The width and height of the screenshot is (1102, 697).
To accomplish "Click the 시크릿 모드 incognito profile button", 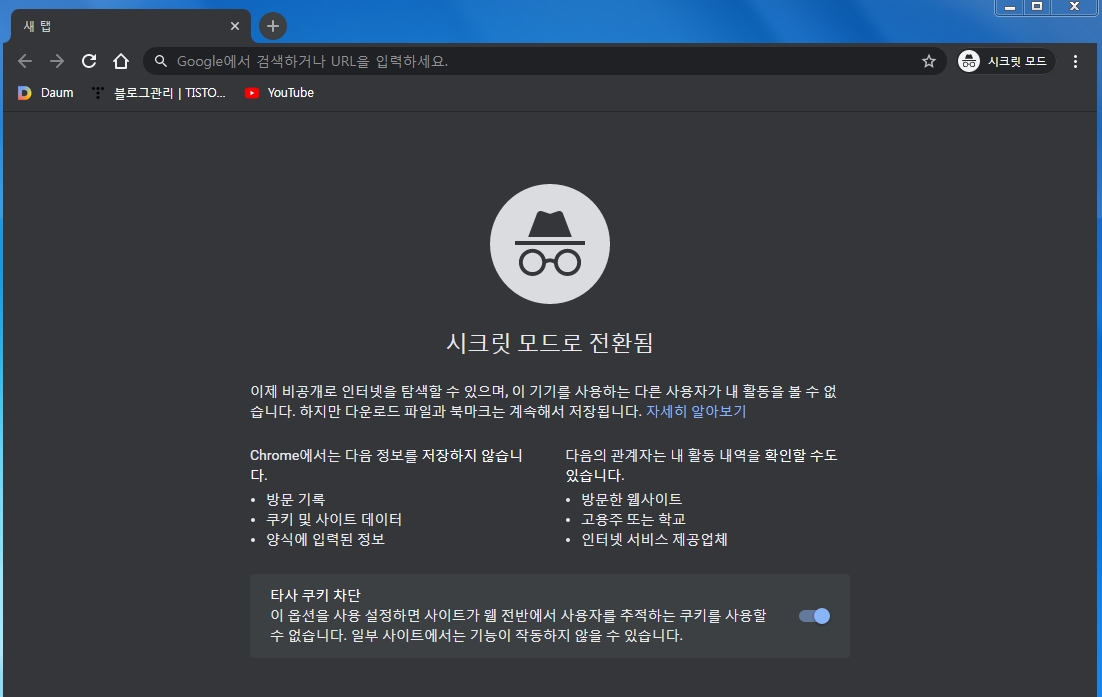I will (1005, 61).
